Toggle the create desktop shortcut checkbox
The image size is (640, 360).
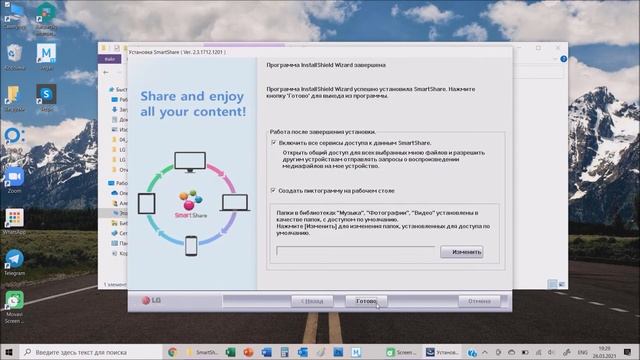click(x=273, y=191)
